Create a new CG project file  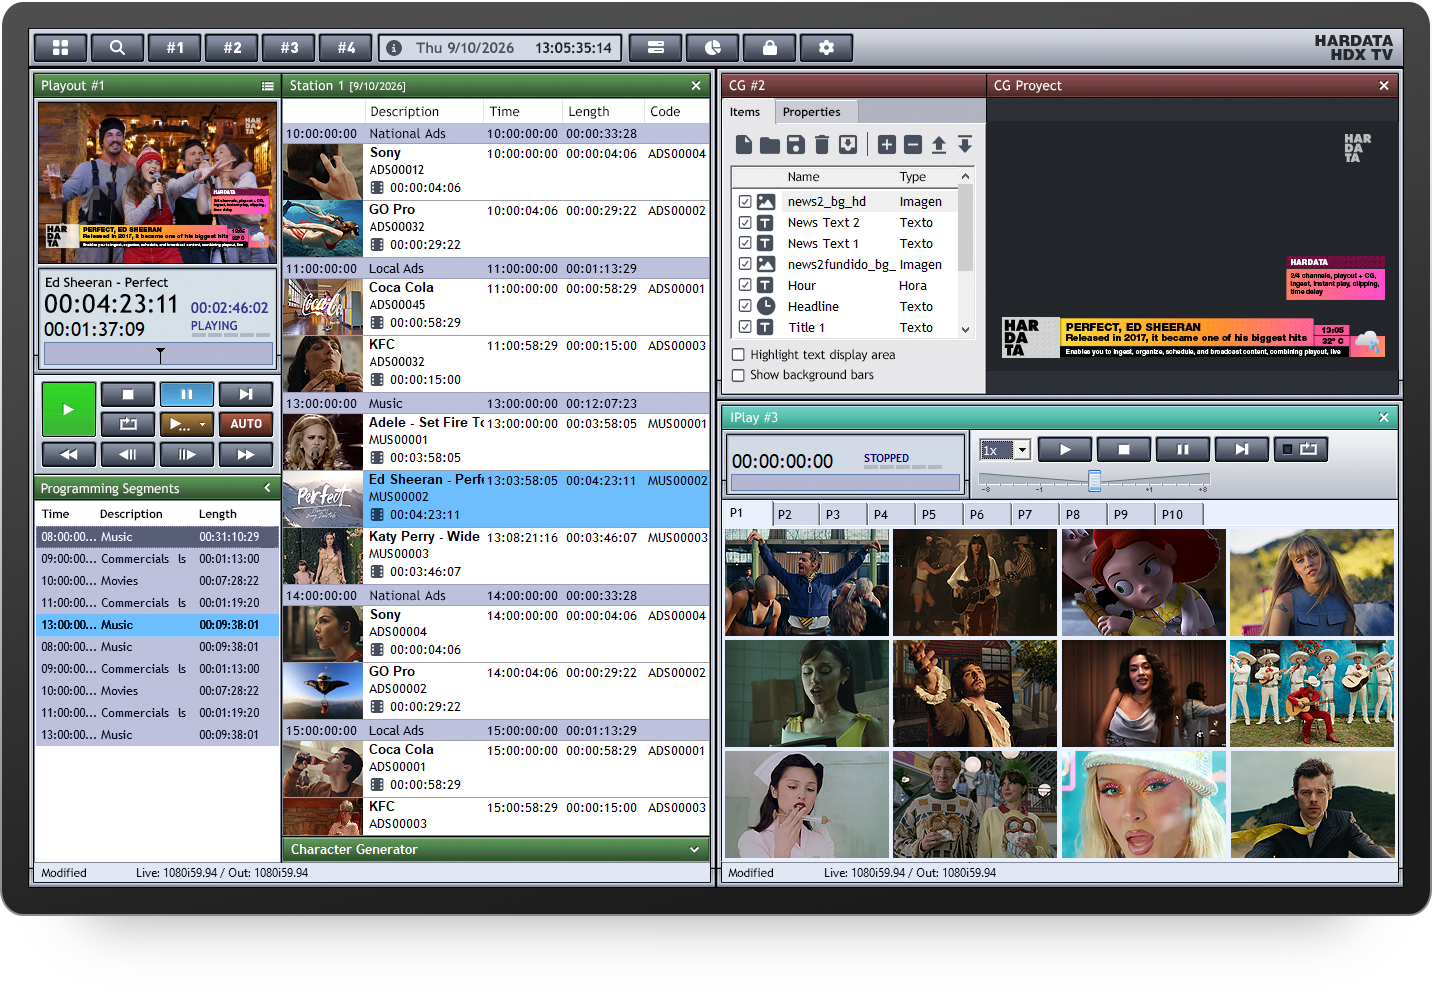(744, 145)
